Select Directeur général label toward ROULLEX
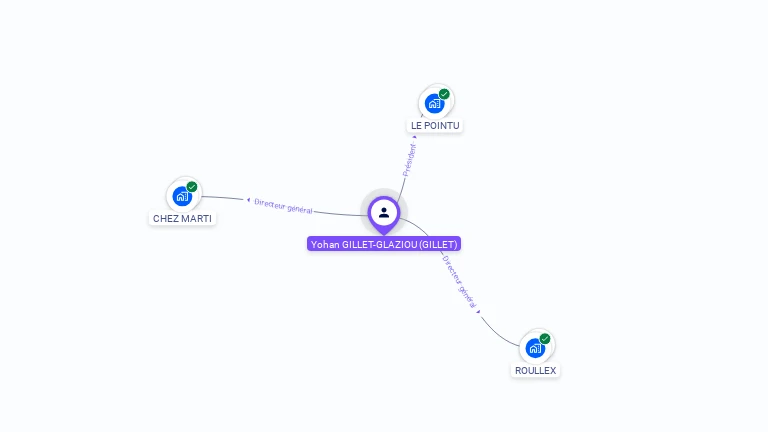Image resolution: width=768 pixels, height=432 pixels. pyautogui.click(x=459, y=282)
